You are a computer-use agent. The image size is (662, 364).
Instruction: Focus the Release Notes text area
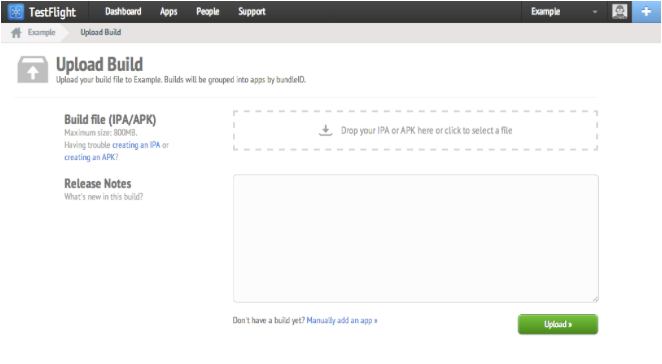point(415,238)
